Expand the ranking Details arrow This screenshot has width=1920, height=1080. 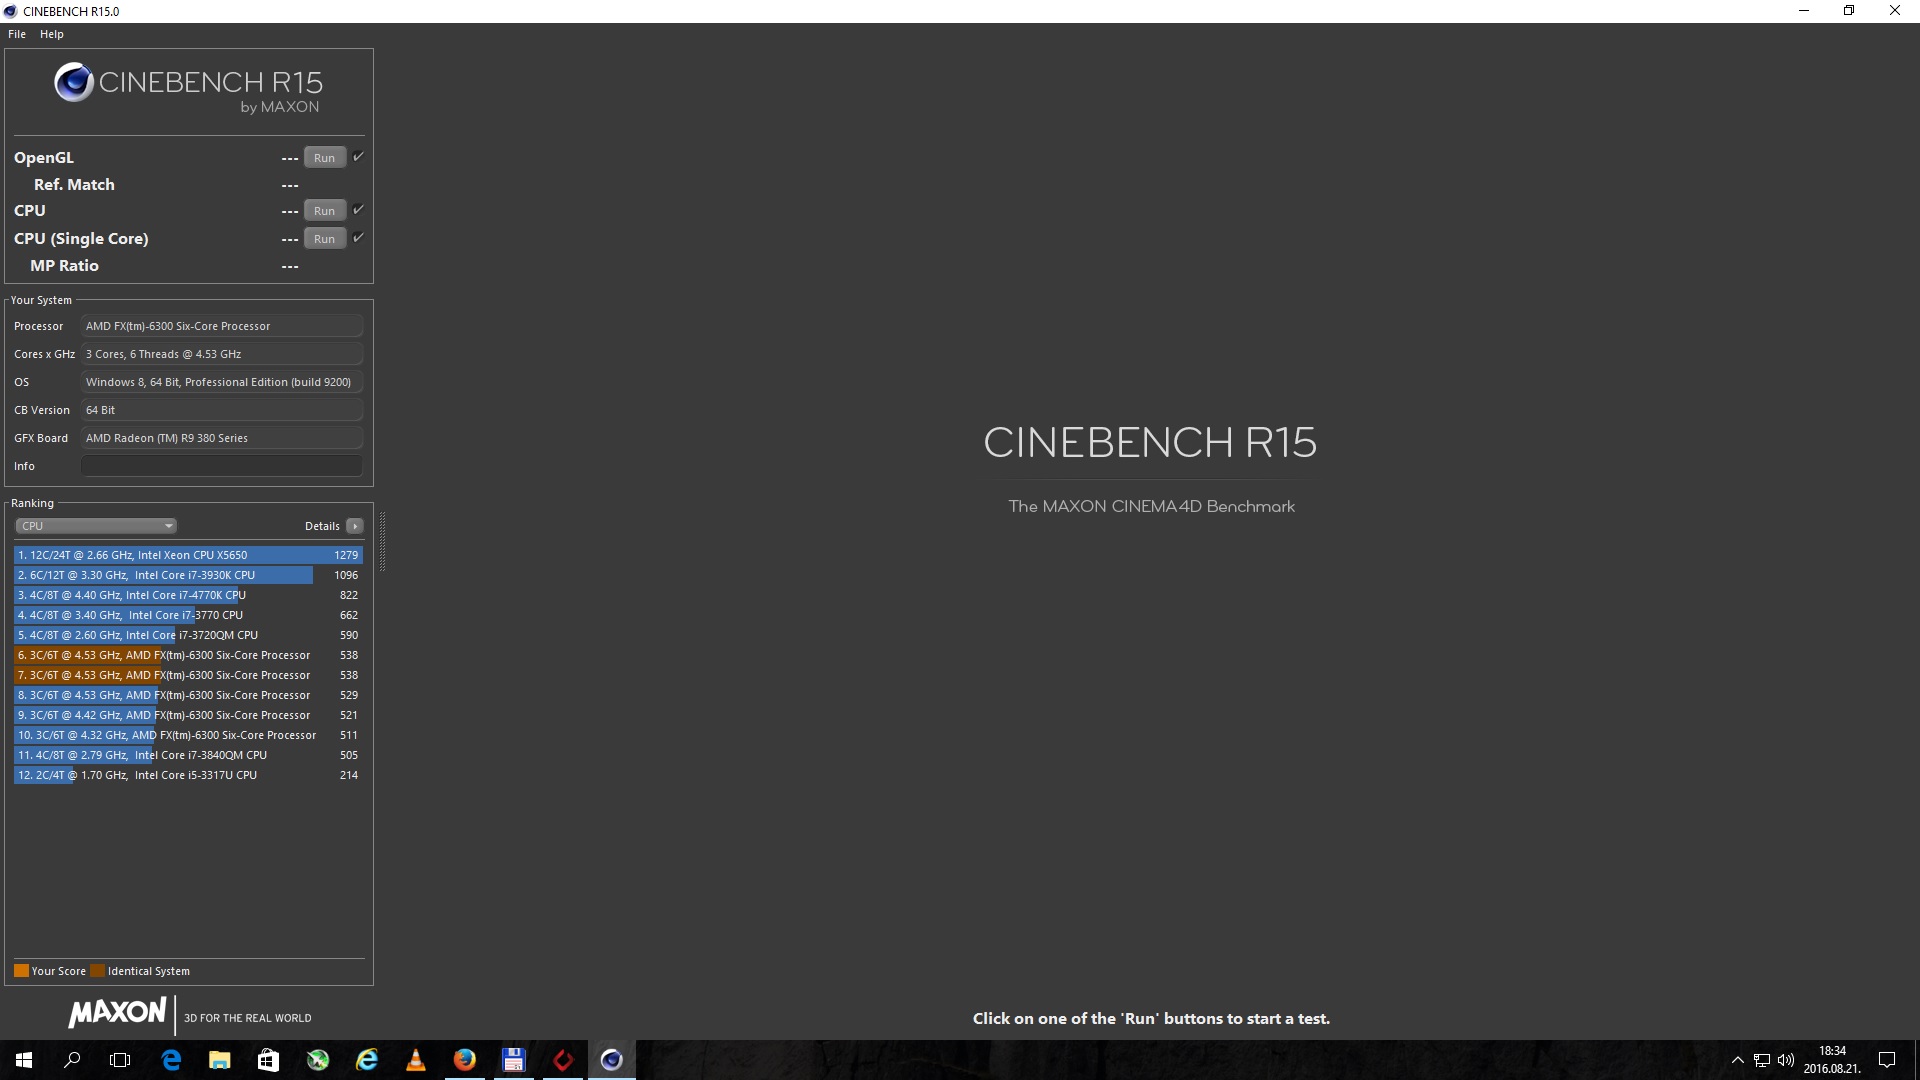point(354,526)
